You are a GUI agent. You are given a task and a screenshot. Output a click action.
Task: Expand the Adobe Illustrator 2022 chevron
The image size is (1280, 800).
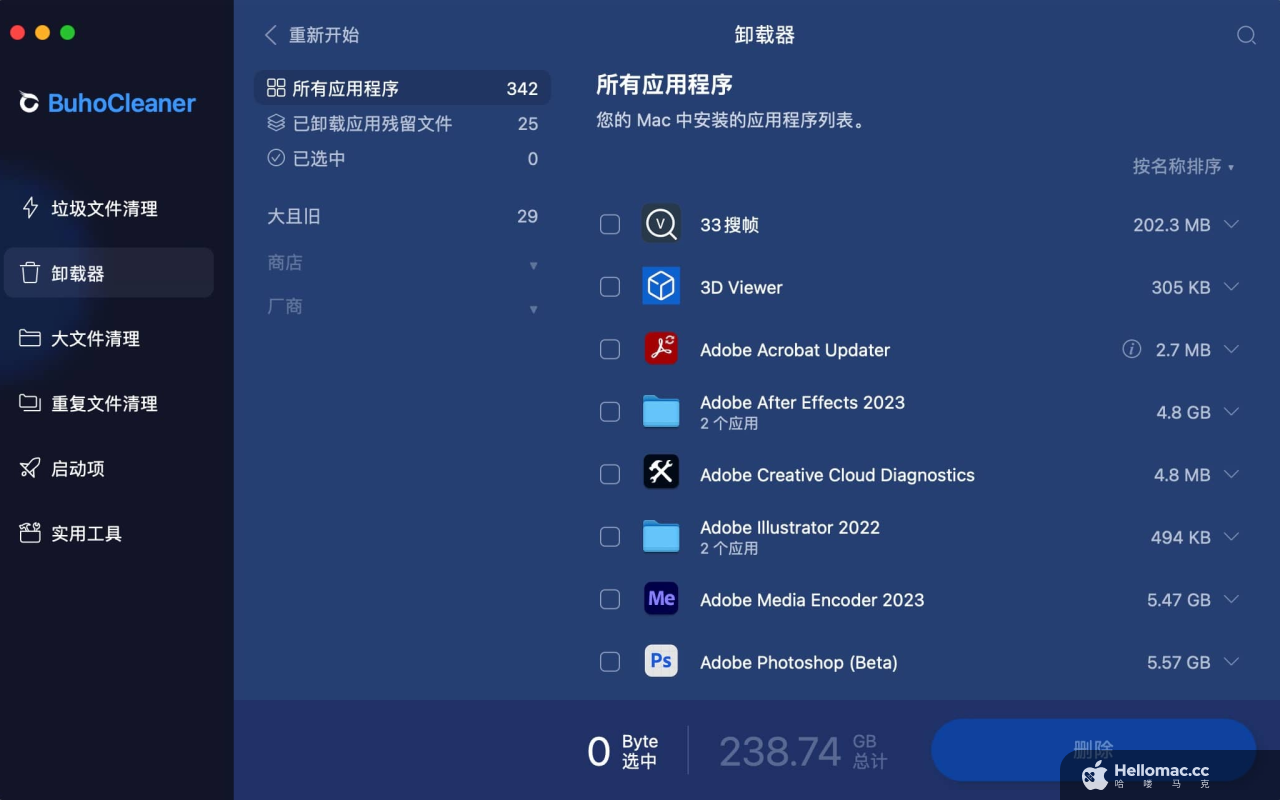(1231, 537)
